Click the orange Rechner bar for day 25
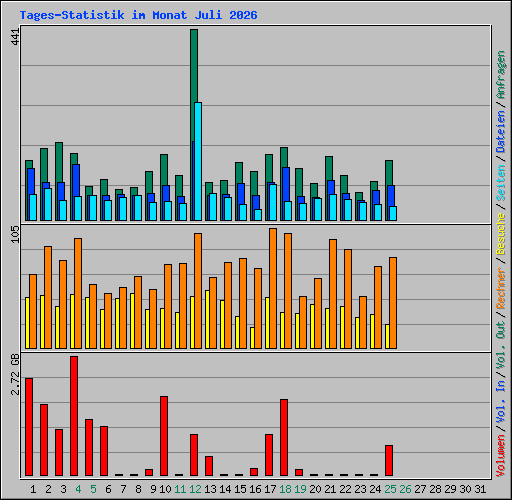This screenshot has width=512, height=500. [393, 303]
